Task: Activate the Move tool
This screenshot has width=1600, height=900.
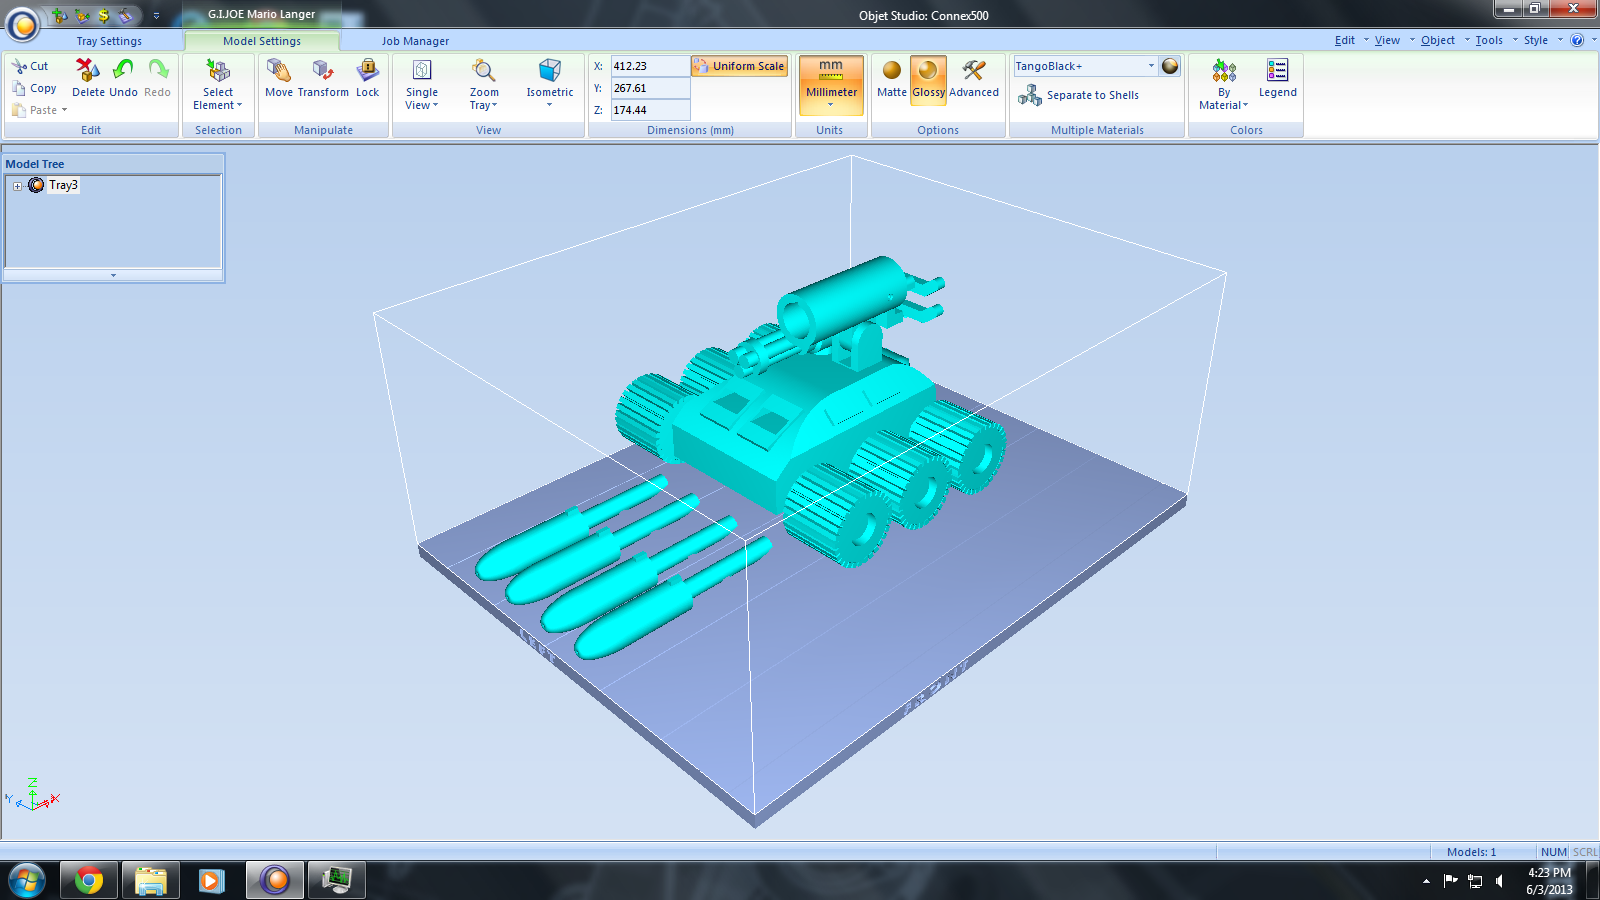Action: [279, 78]
